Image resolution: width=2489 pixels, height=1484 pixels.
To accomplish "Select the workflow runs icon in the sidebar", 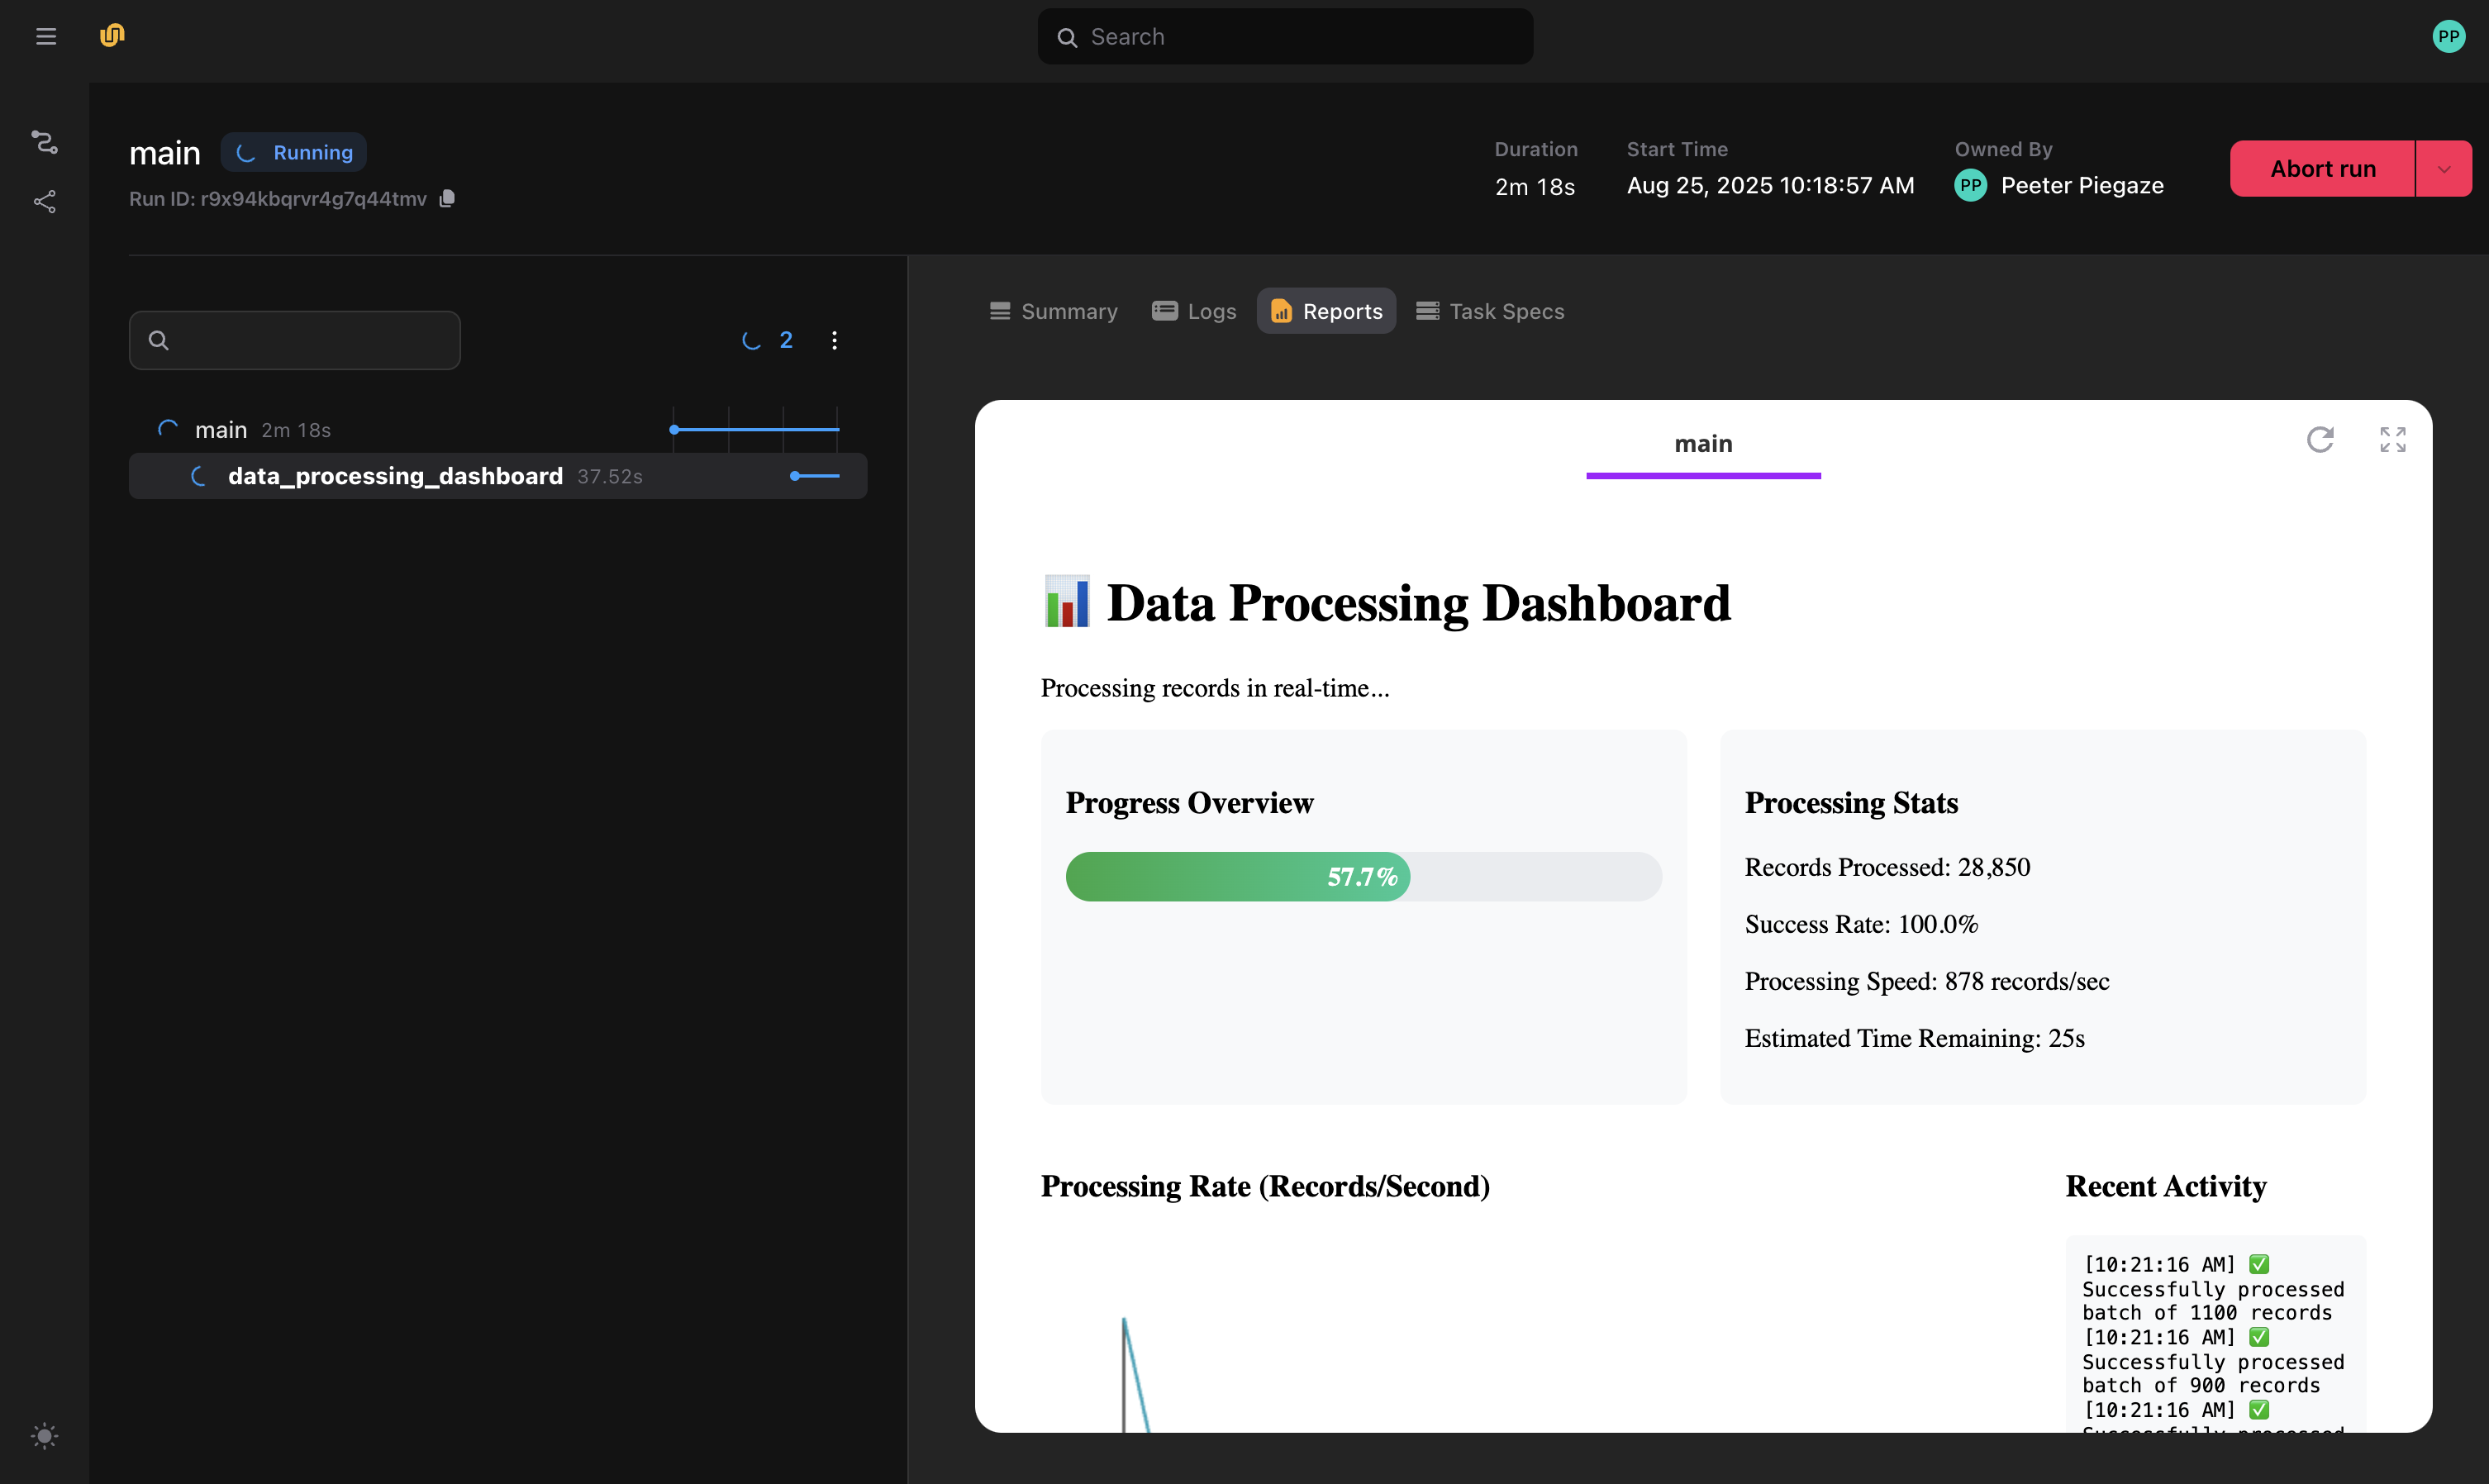I will 45,142.
